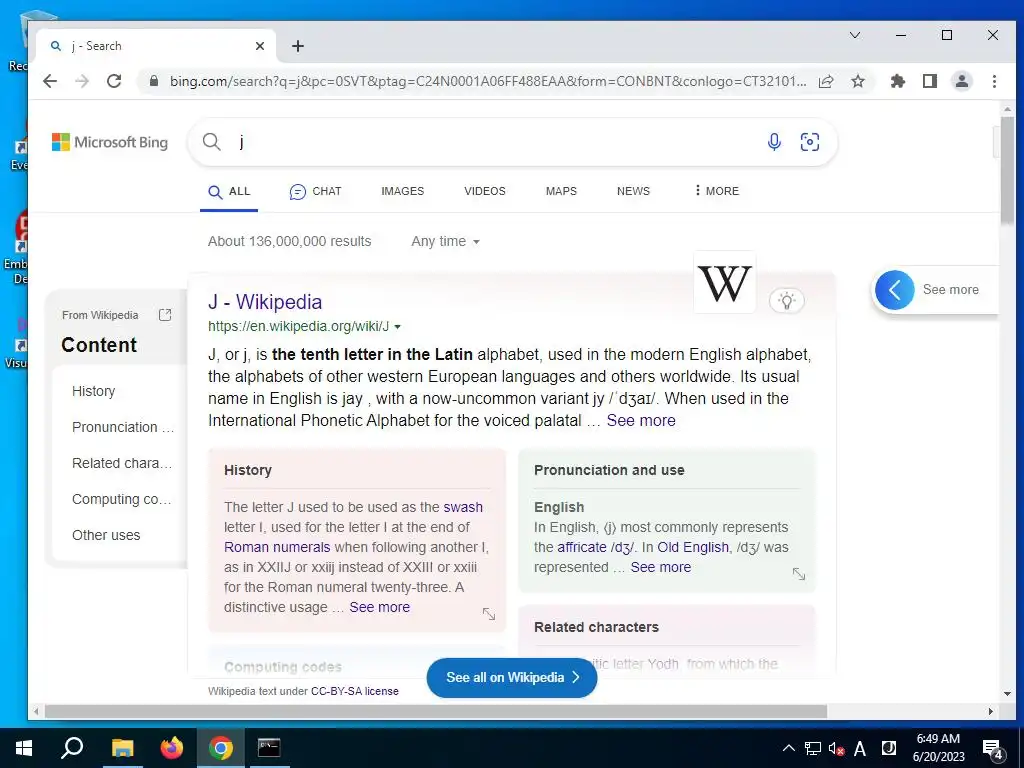
Task: Click the 'Old English' link
Action: (693, 547)
